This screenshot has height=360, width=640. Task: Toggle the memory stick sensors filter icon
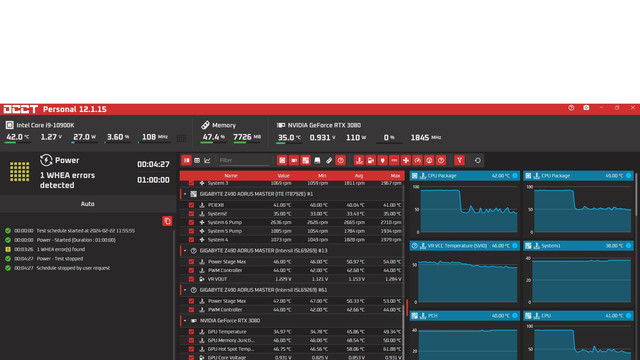(x=329, y=160)
